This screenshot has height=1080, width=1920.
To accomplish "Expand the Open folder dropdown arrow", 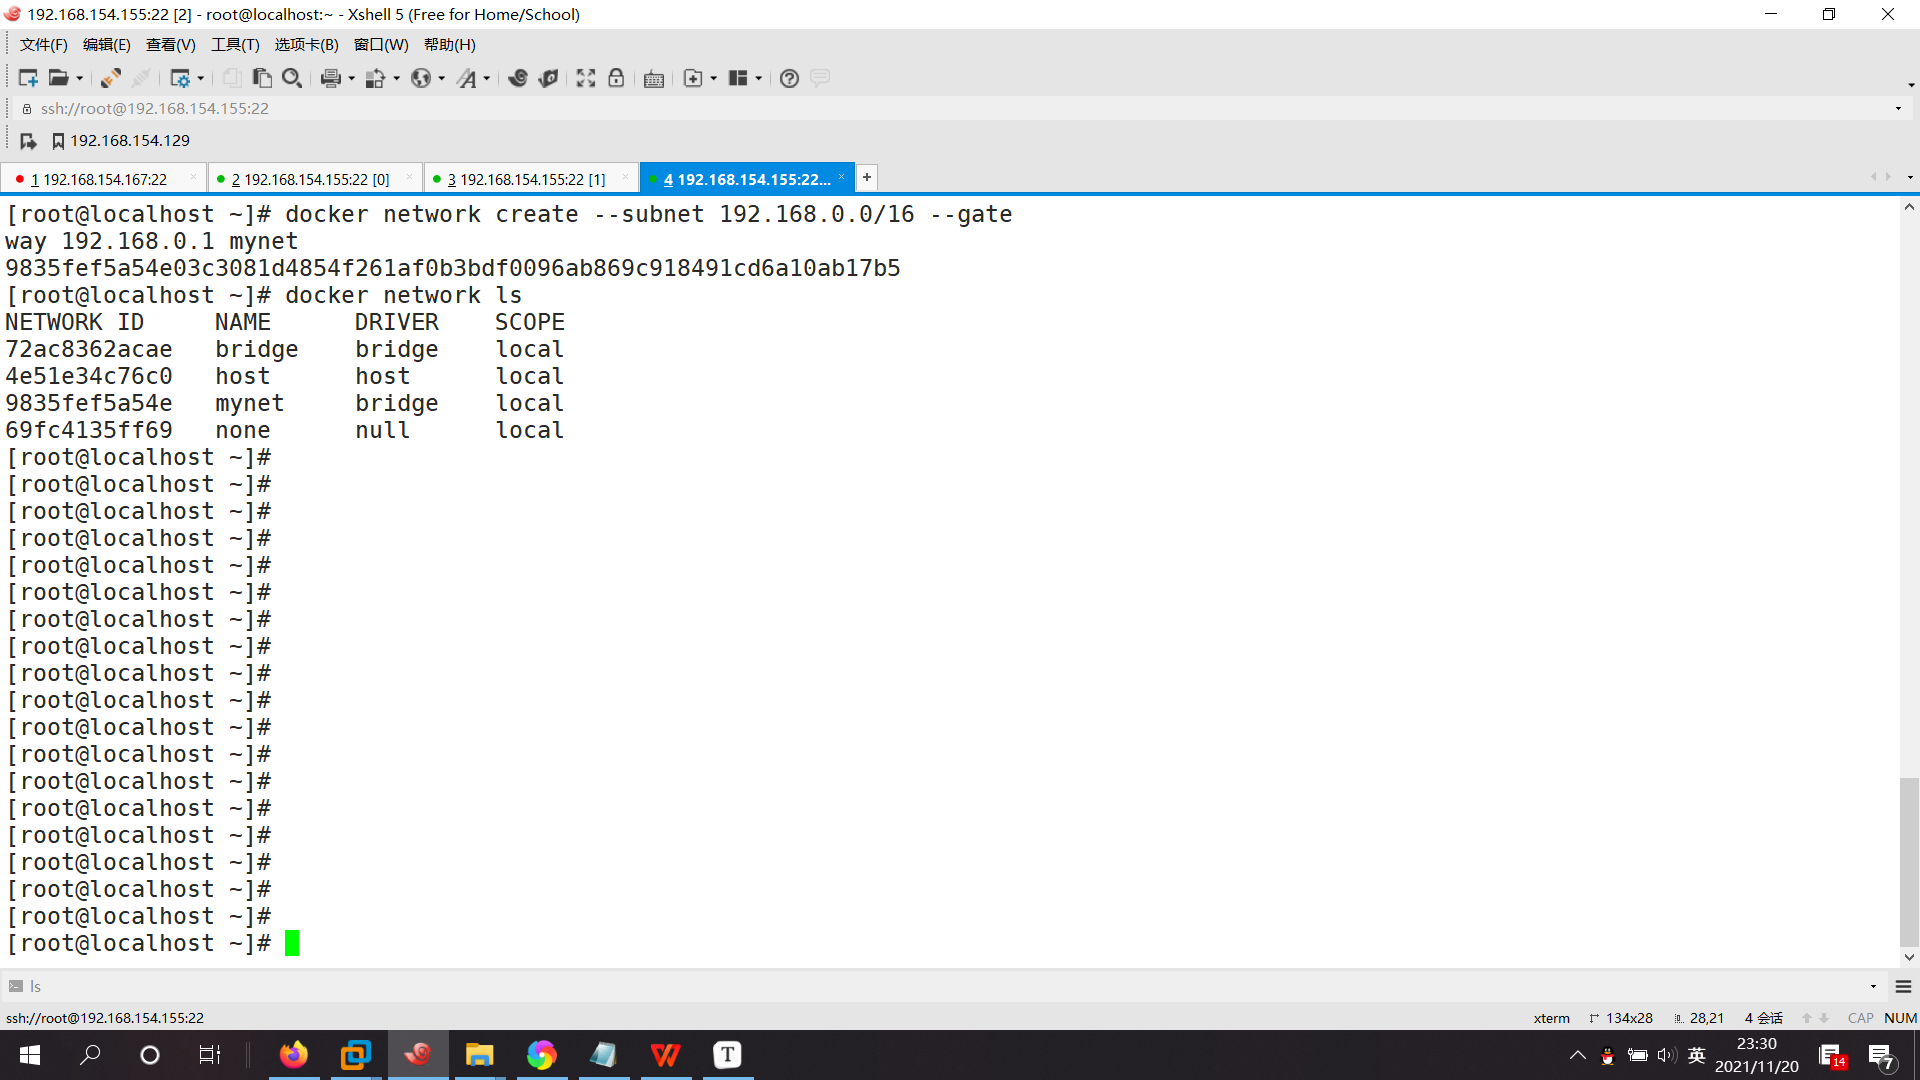I will coord(80,79).
